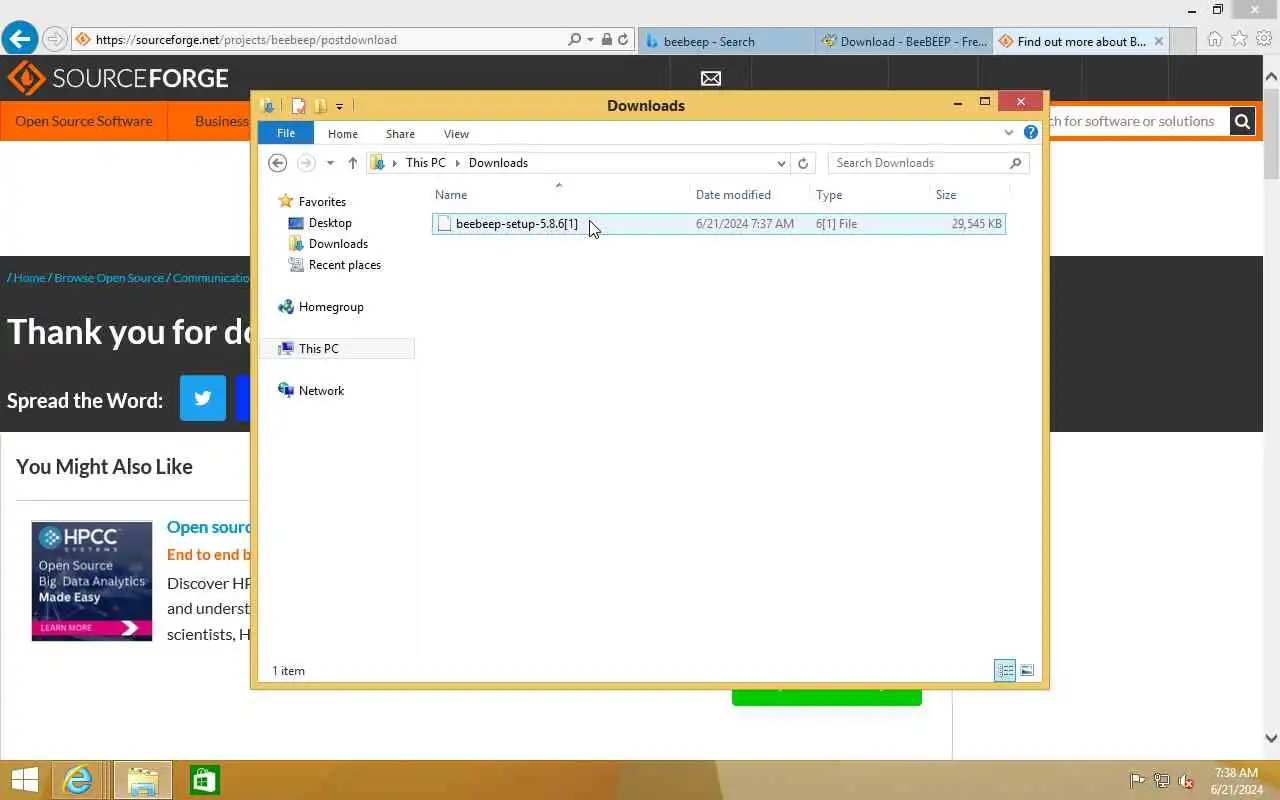Viewport: 1280px width, 800px height.
Task: Click SourceForge envelope mail icon
Action: pos(711,78)
